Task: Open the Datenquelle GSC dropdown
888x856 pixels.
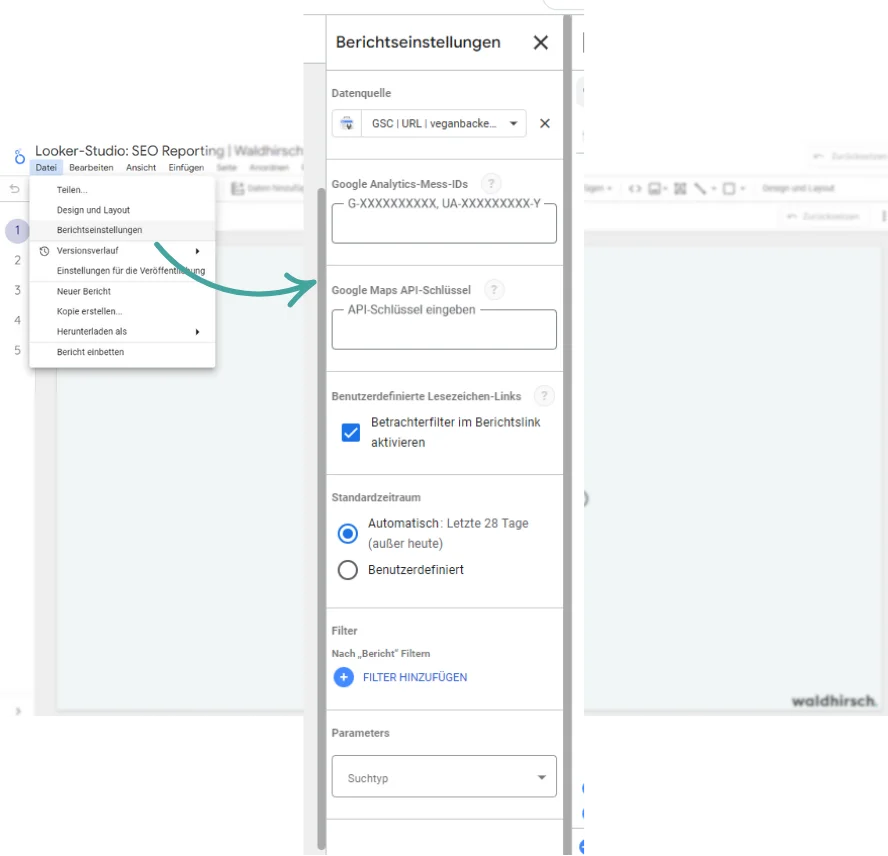Action: pos(513,124)
